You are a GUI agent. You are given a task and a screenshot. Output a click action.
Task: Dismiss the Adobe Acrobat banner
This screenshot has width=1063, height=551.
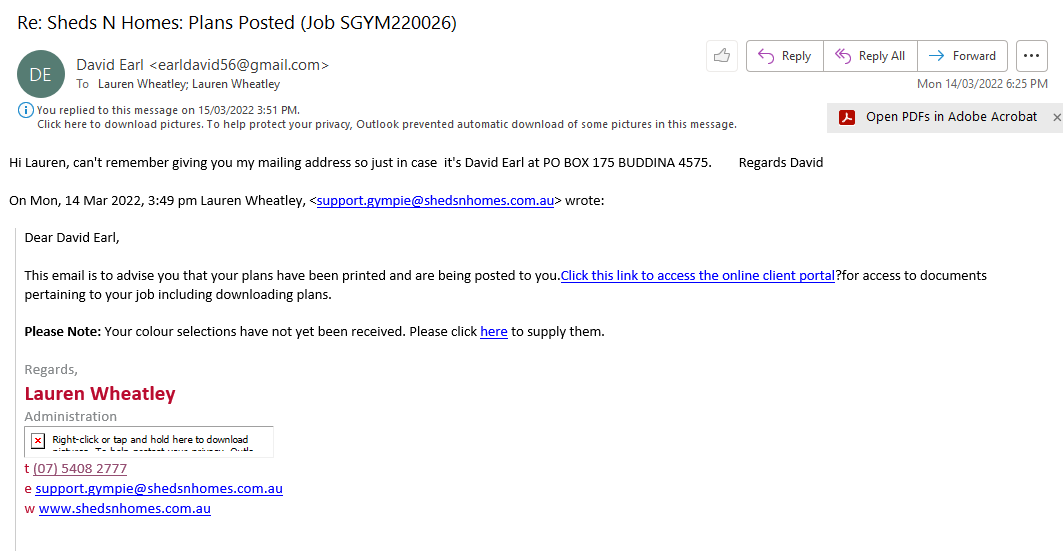[1057, 117]
